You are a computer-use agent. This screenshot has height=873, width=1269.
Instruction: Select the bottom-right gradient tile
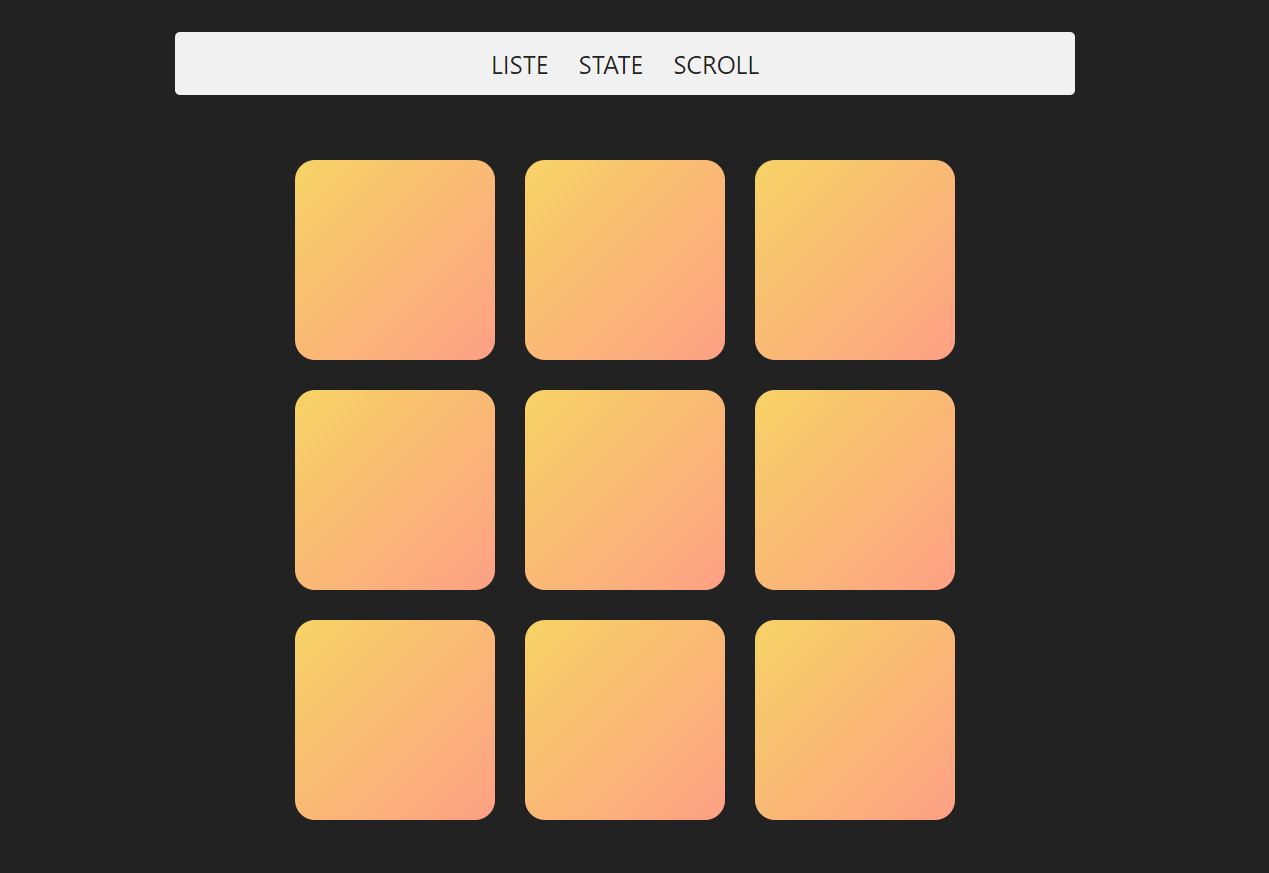point(854,719)
